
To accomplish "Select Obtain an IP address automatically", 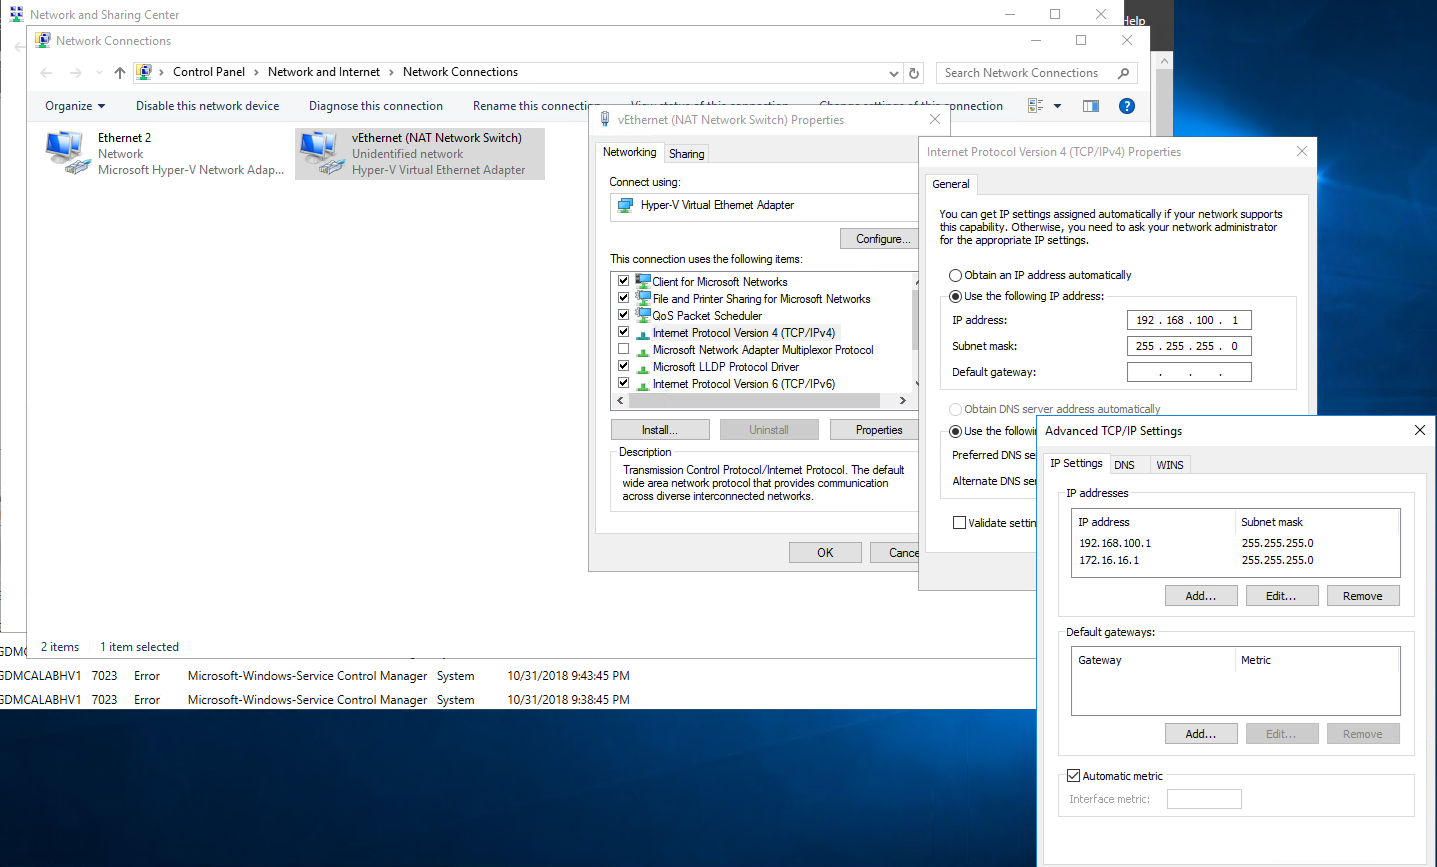I will pyautogui.click(x=955, y=275).
